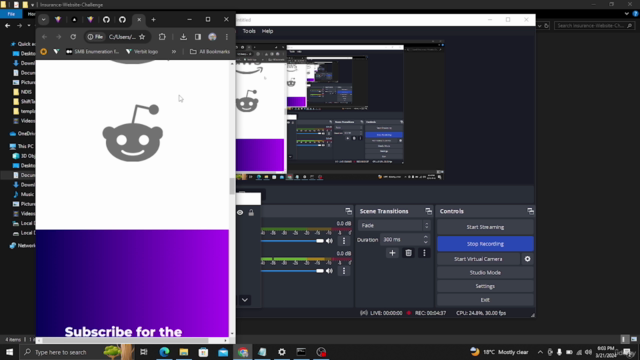Open virtual camera settings gear
Screen dimensions: 640x360
(x=527, y=259)
